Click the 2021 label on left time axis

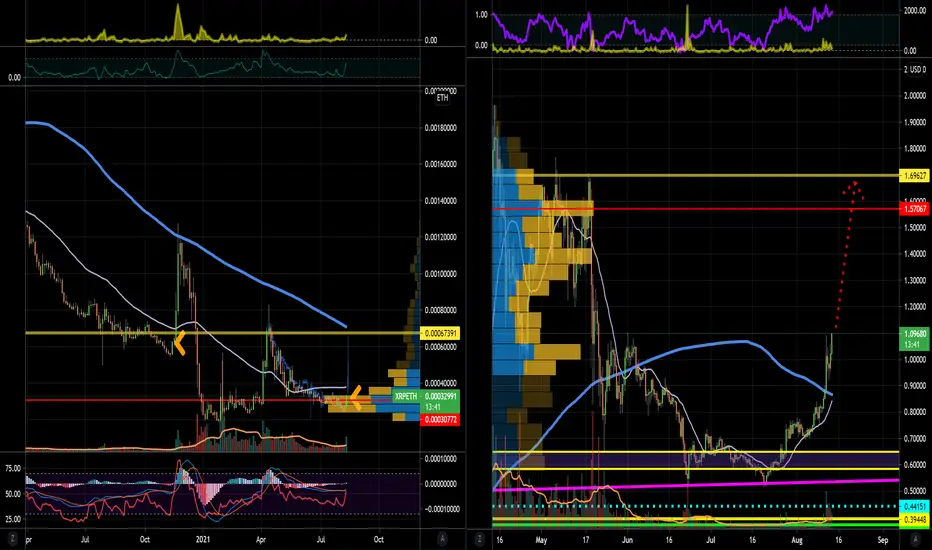(203, 539)
